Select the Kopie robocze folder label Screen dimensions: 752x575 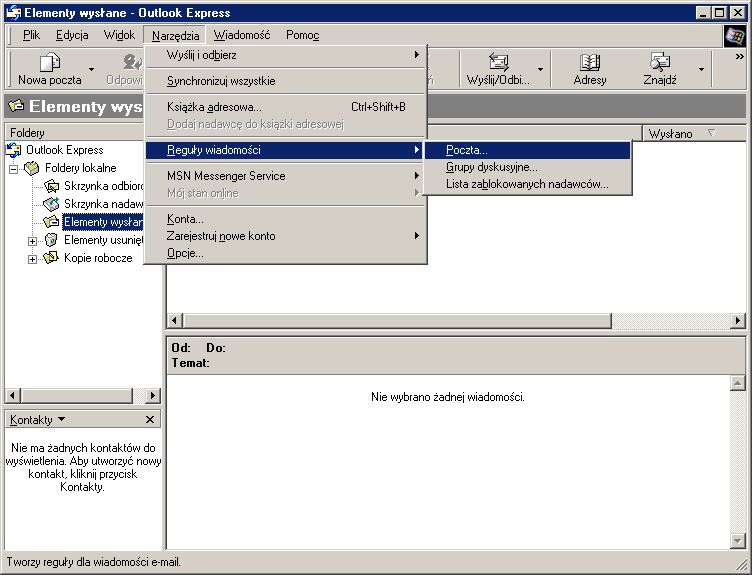[x=98, y=258]
